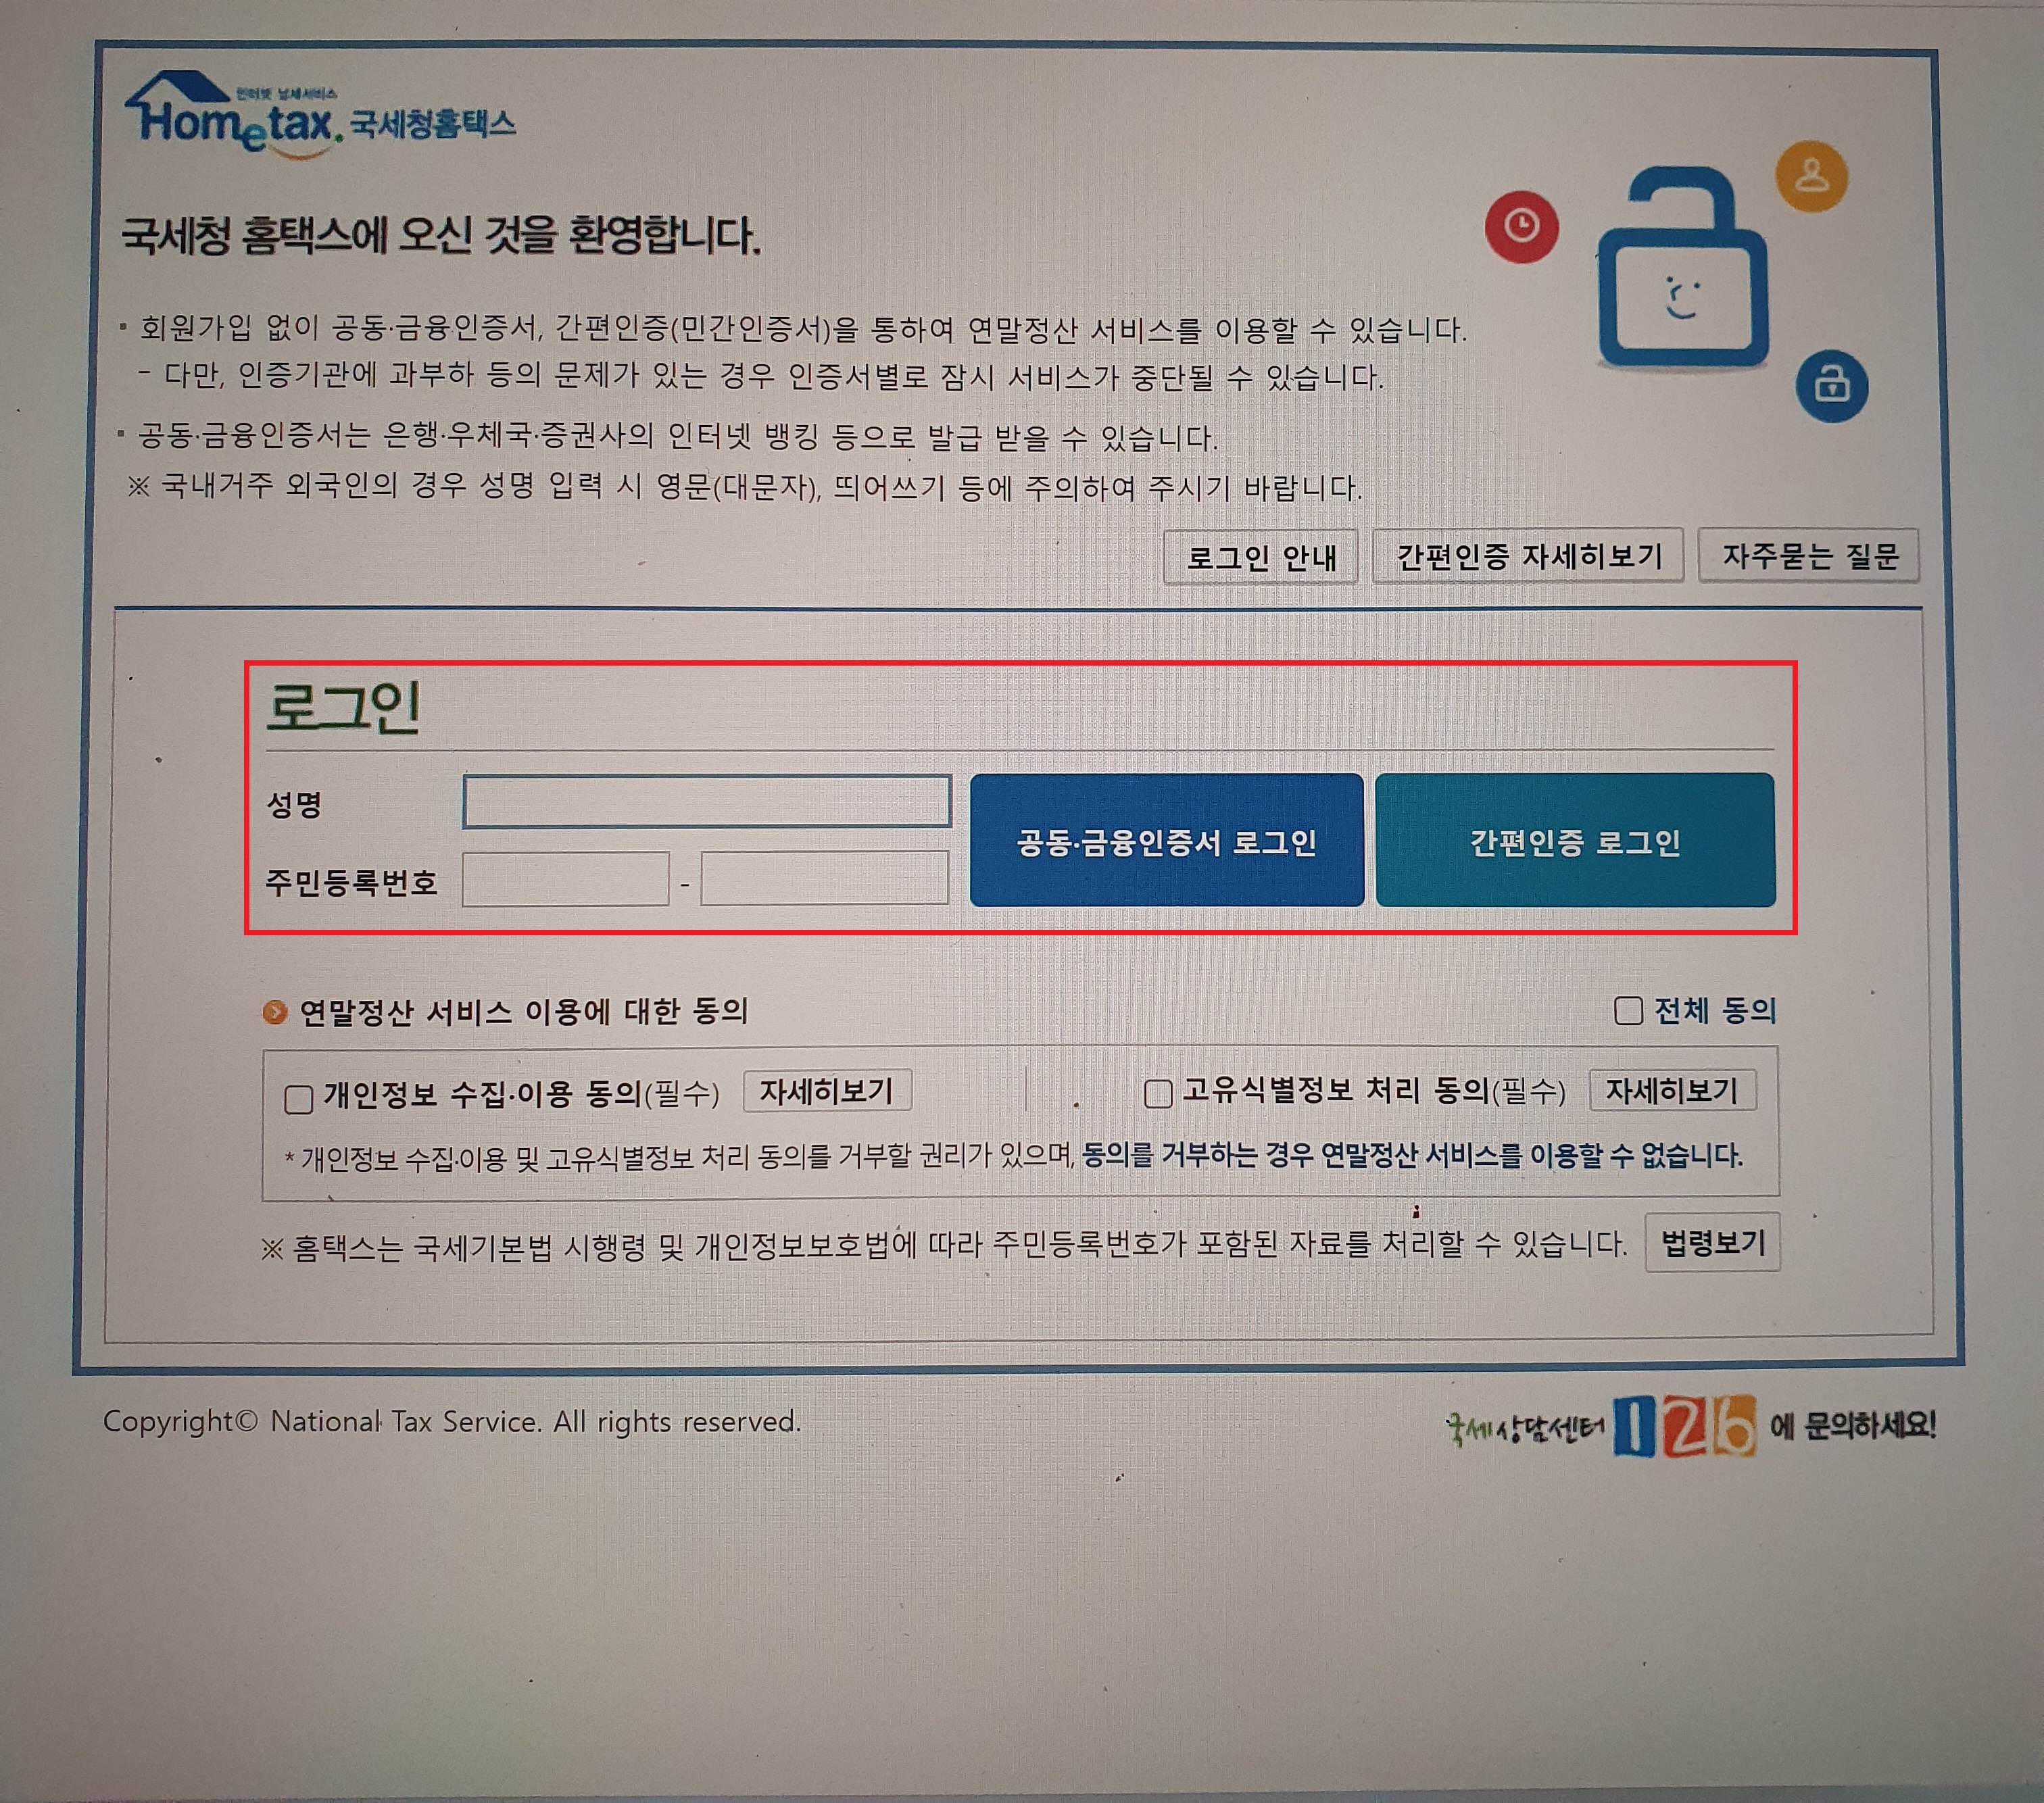Focus the first 주민등록번호 input box
This screenshot has height=1803, width=2044.
pos(565,879)
